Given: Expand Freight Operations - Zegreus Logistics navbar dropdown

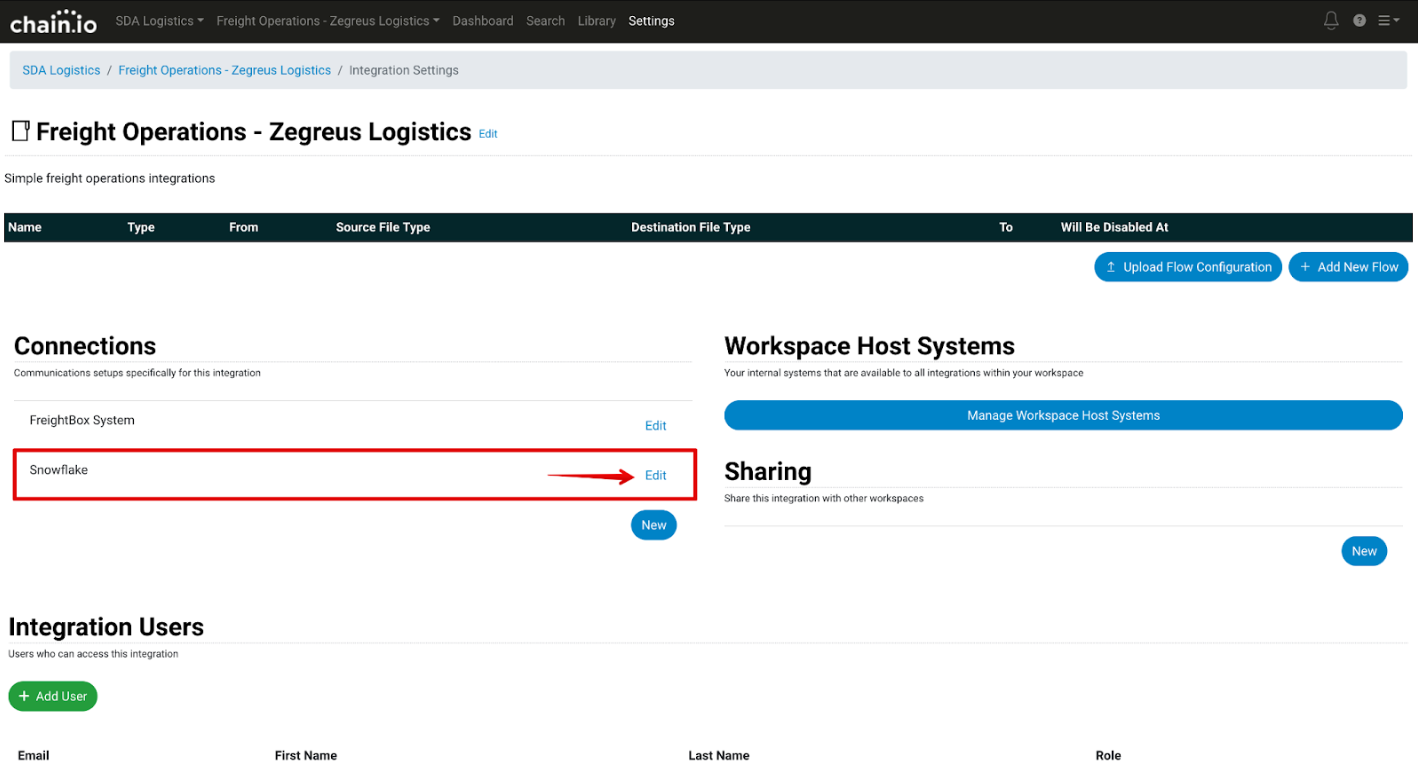Looking at the screenshot, I should point(328,21).
